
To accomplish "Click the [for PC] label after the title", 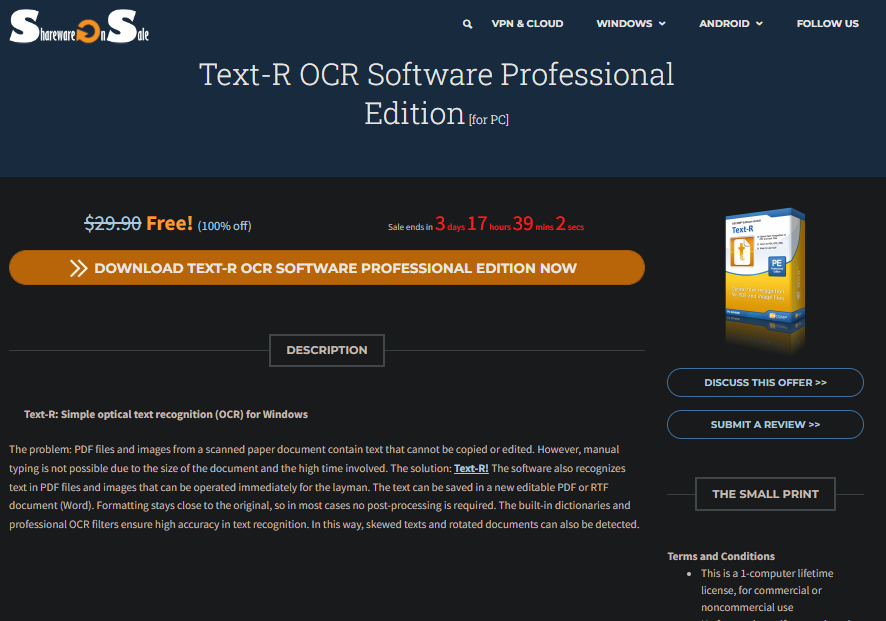I will pyautogui.click(x=489, y=120).
